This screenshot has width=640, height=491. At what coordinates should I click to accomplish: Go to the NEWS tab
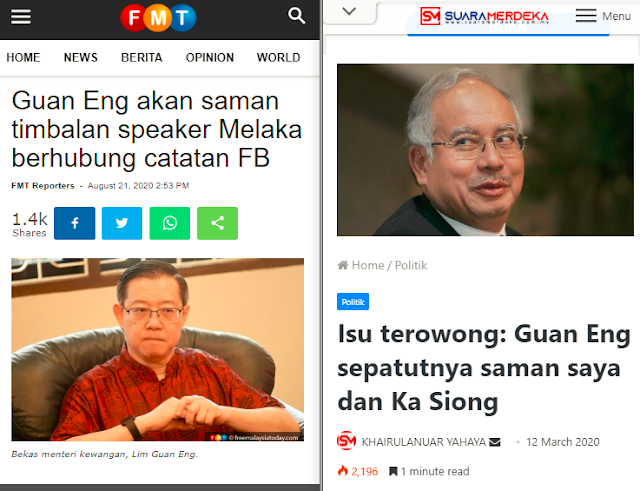[x=81, y=58]
